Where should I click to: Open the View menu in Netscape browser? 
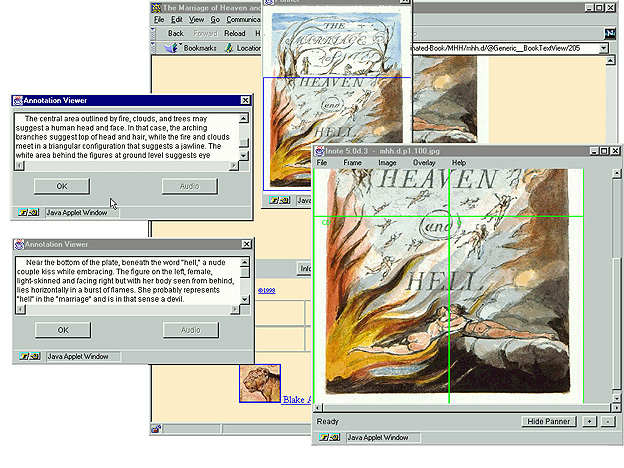[196, 20]
